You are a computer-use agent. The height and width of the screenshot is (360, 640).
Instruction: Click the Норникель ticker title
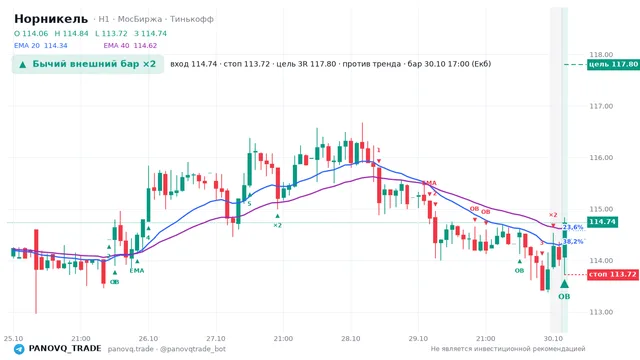click(51, 19)
